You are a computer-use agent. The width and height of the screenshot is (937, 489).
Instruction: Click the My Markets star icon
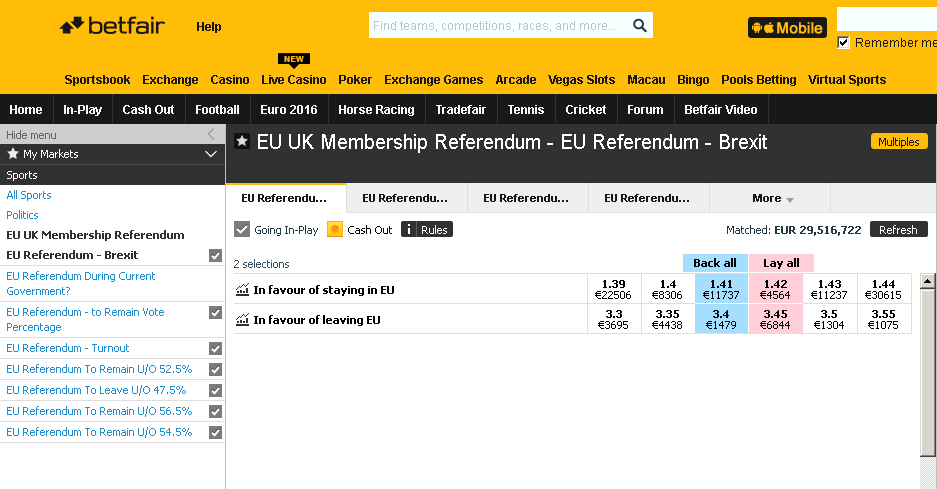tap(13, 154)
